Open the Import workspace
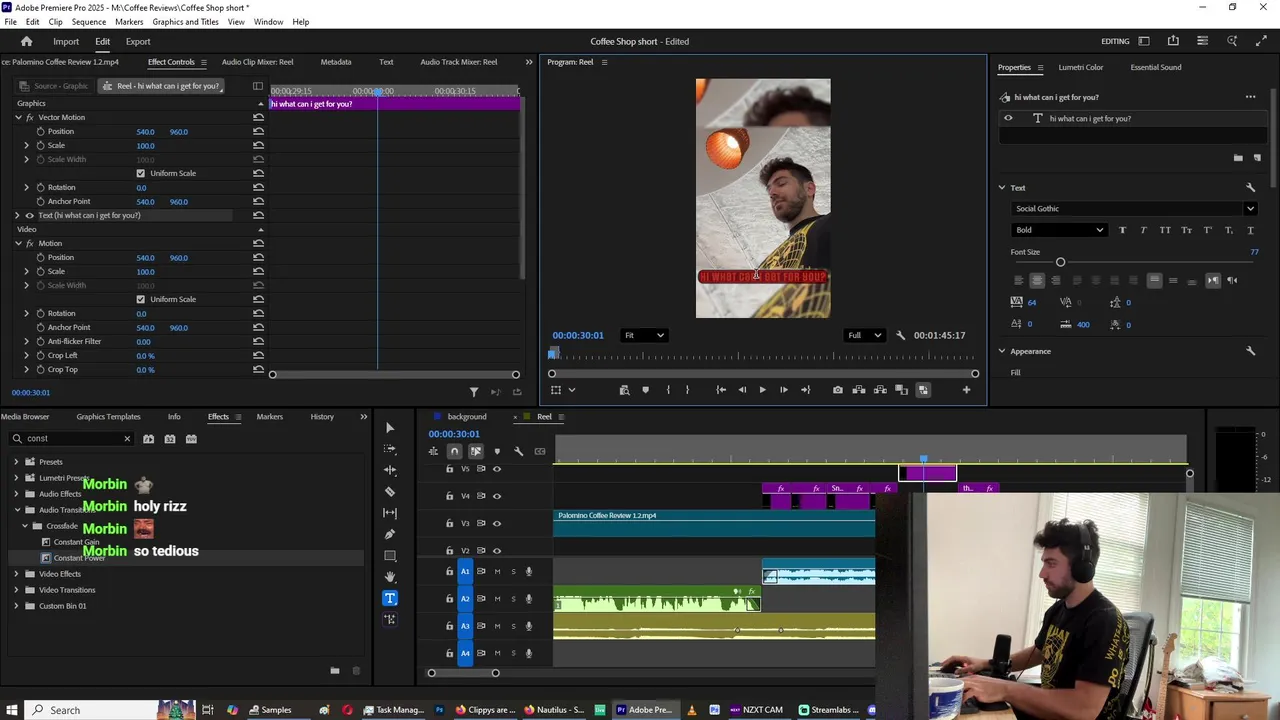 point(66,42)
